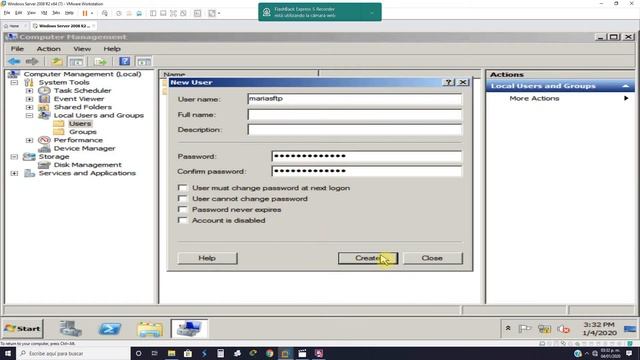Click the Confirm password field
The height and width of the screenshot is (360, 640).
(367, 171)
